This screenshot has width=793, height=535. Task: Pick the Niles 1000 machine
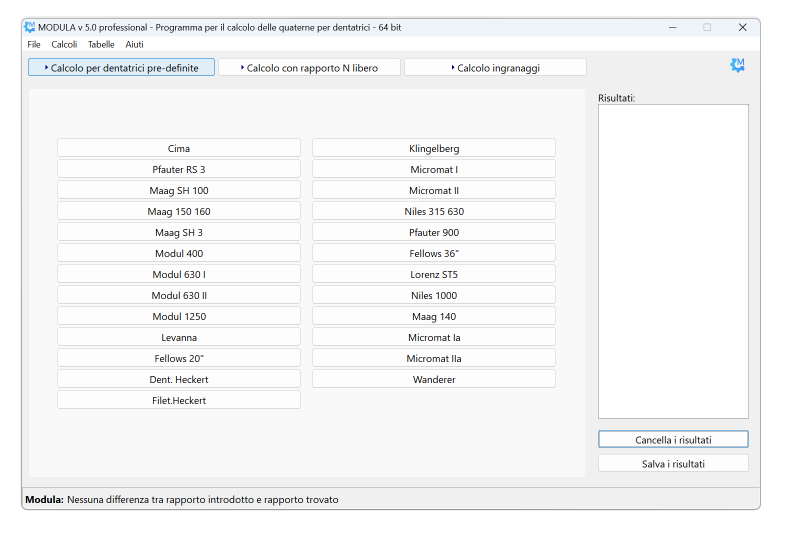tap(434, 295)
